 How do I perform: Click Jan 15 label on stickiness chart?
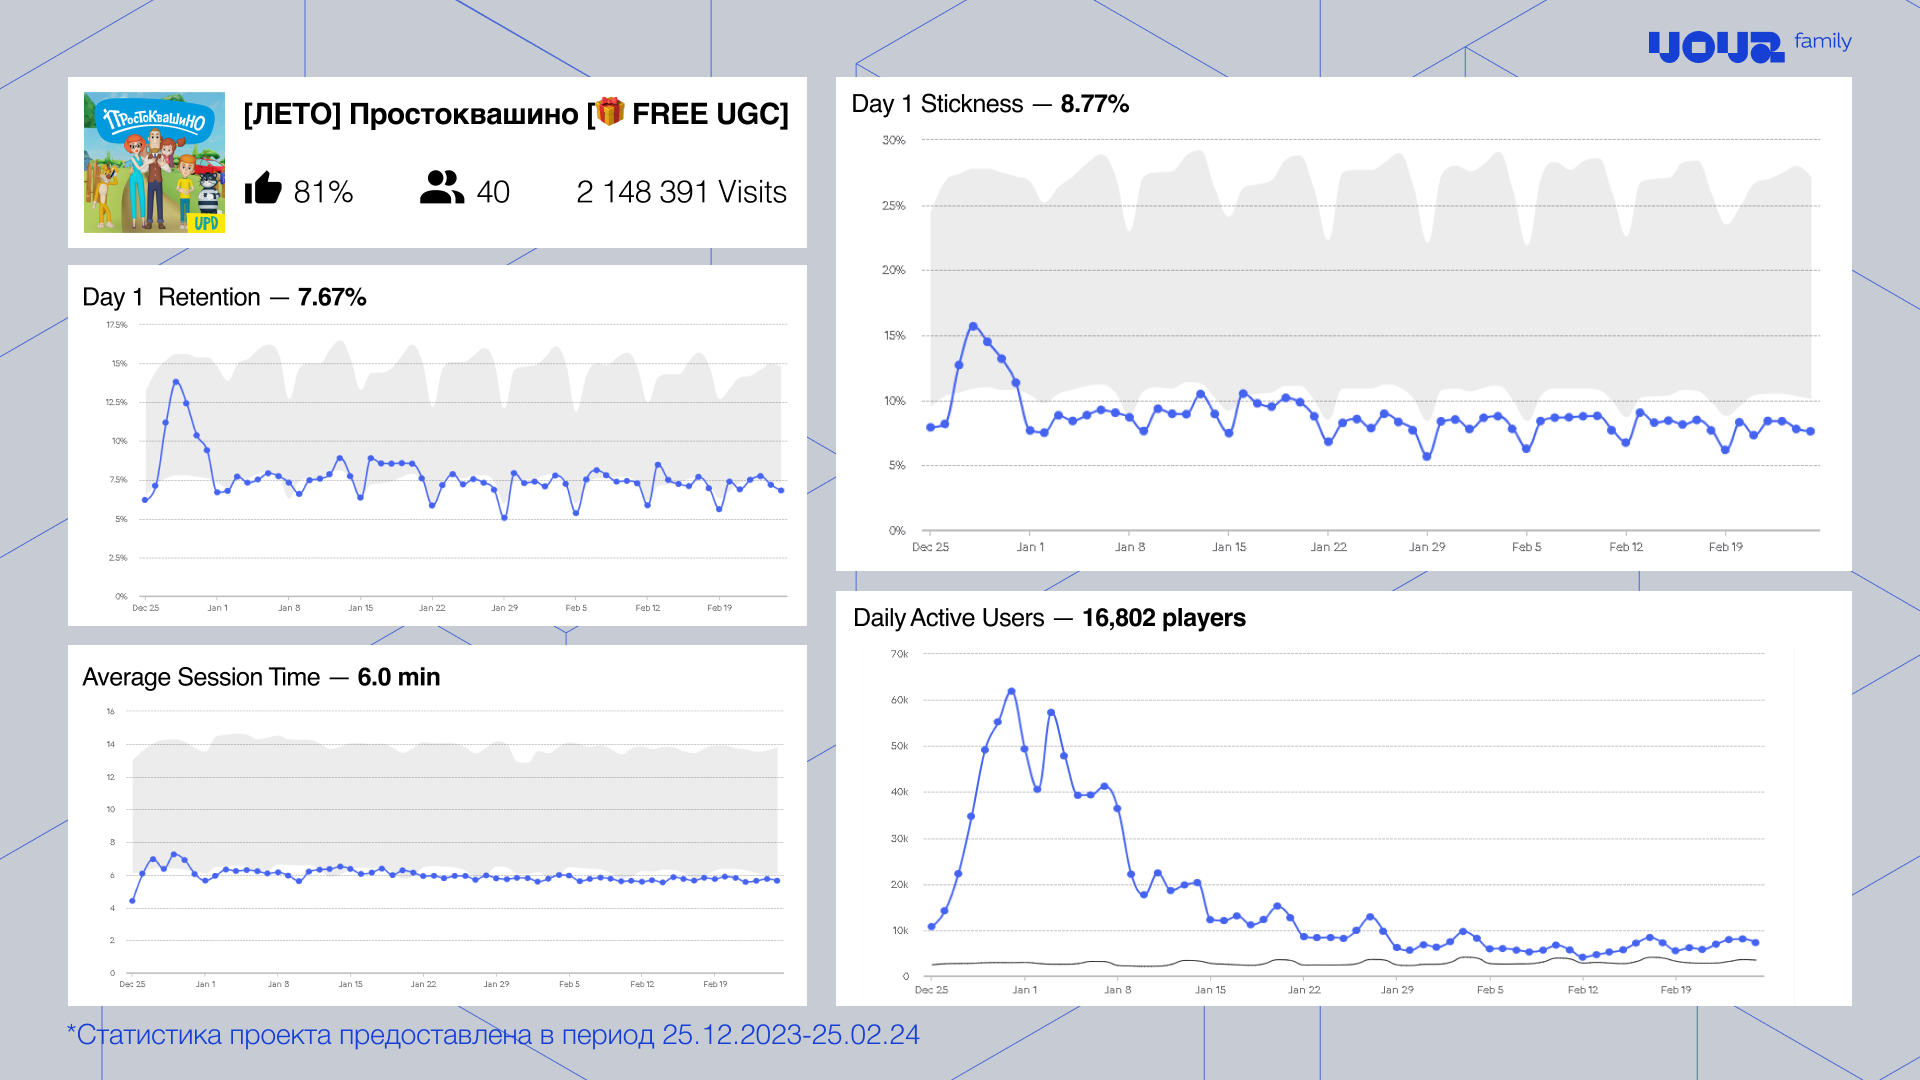(1229, 547)
